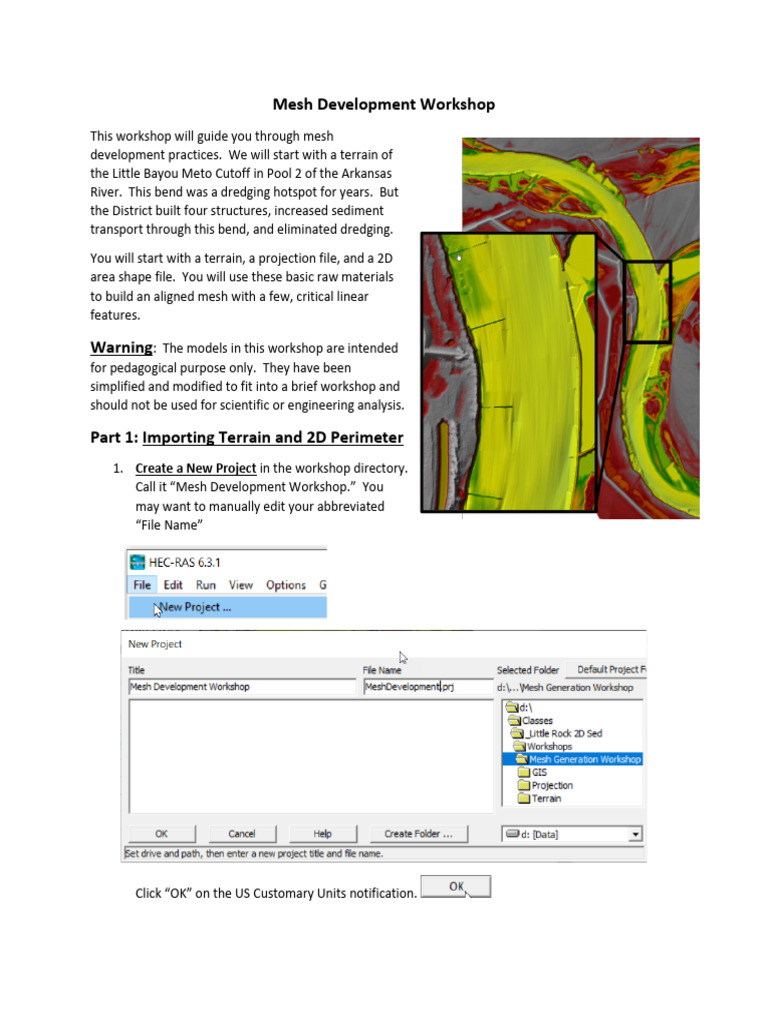Screen dimensions: 768x1024
Task: Select the _Little Rock 2D Sed folder
Action: point(557,733)
